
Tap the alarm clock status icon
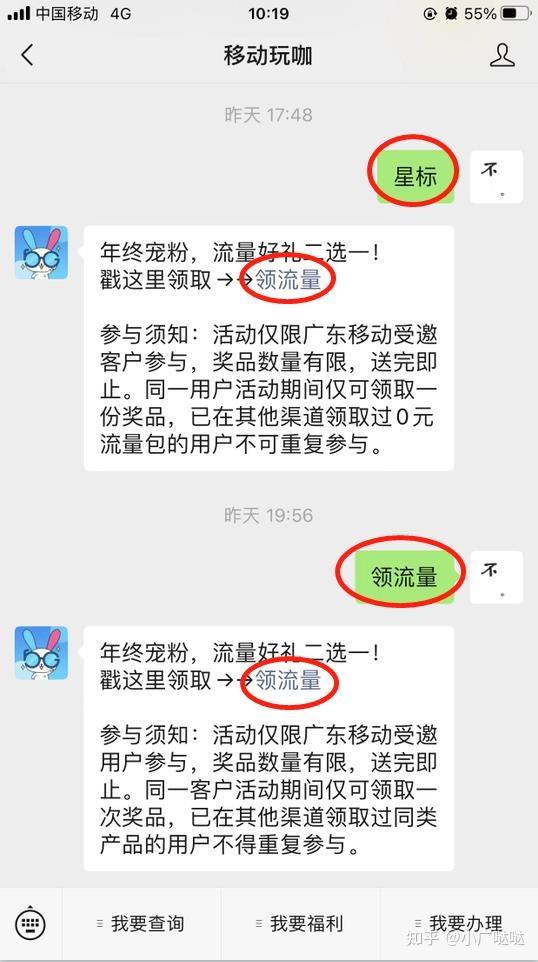pos(451,13)
